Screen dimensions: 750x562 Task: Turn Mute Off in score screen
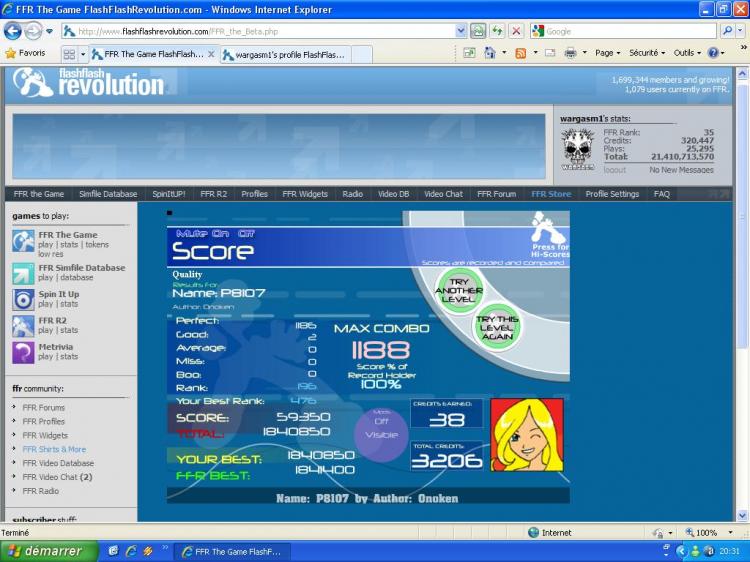point(246,232)
